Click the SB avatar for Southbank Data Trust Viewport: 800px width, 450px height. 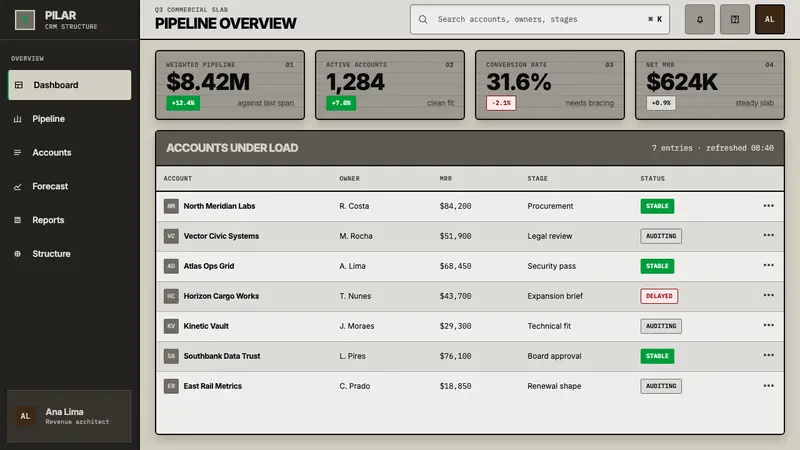pos(171,356)
